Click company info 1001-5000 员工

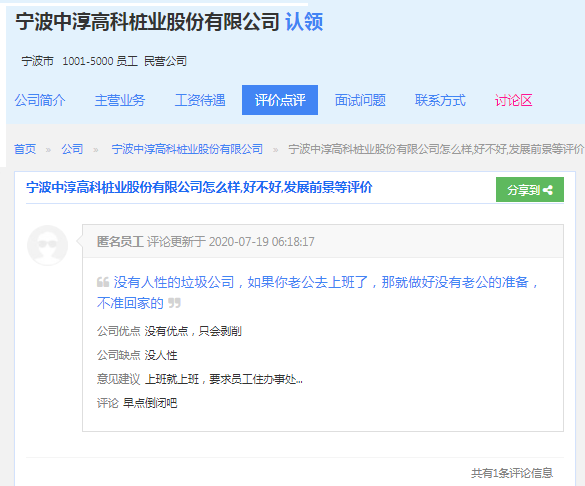coord(100,61)
